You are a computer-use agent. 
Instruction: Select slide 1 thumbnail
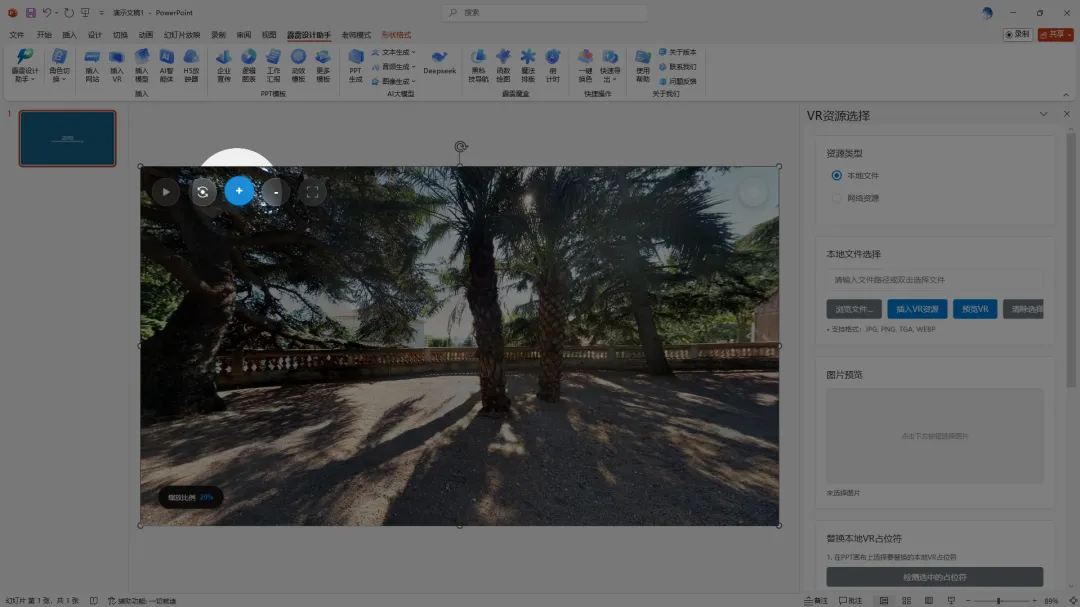(68, 138)
